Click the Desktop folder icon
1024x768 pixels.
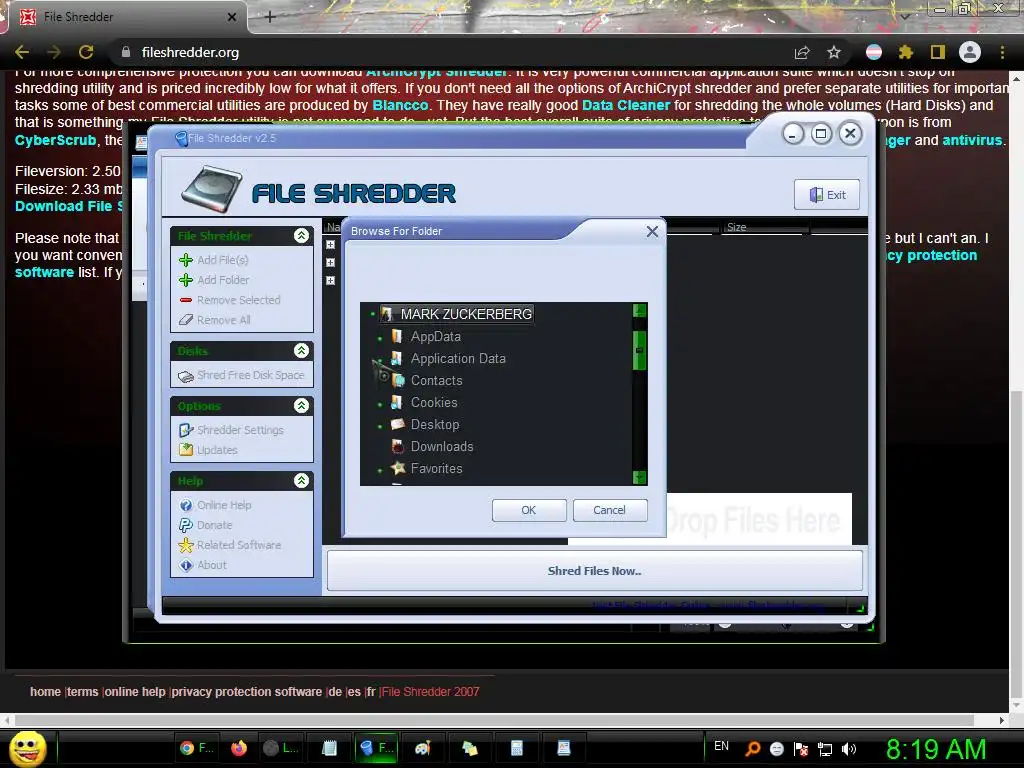397,424
